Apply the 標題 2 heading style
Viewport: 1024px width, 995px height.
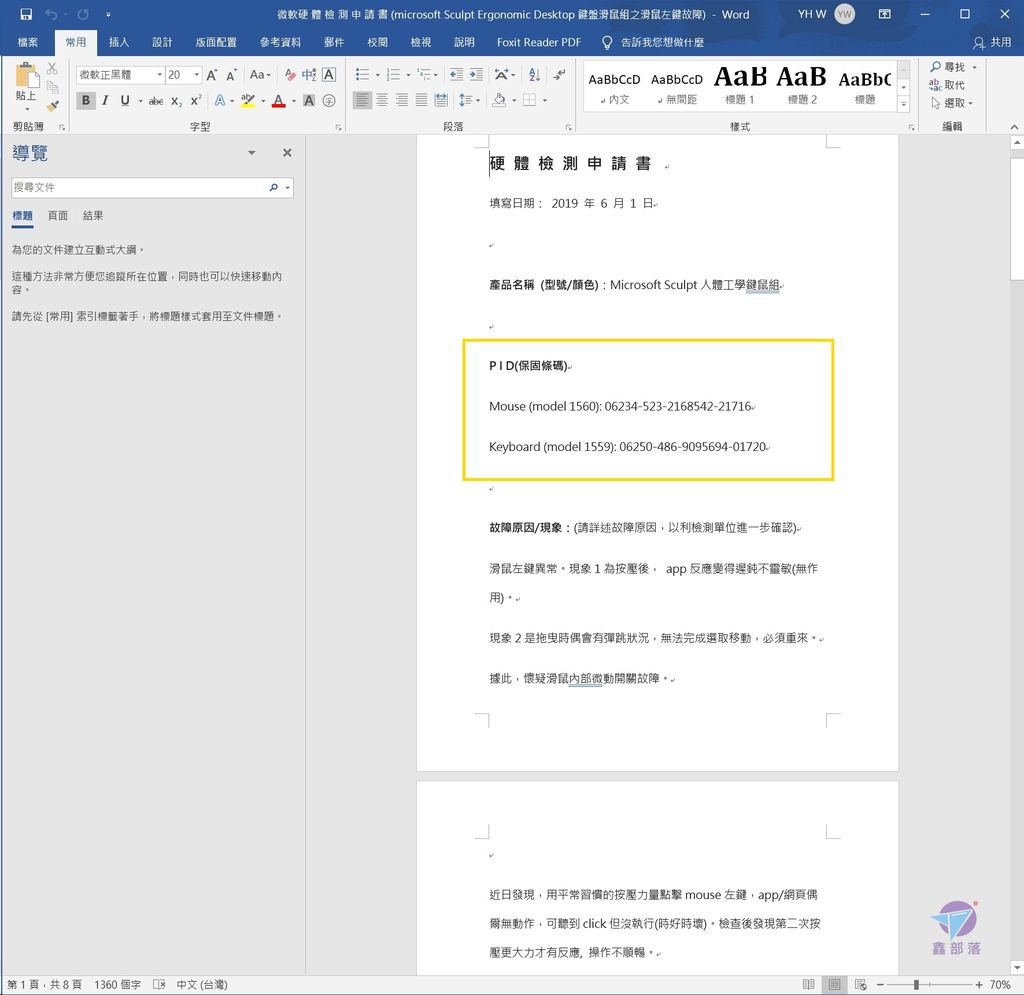point(802,86)
